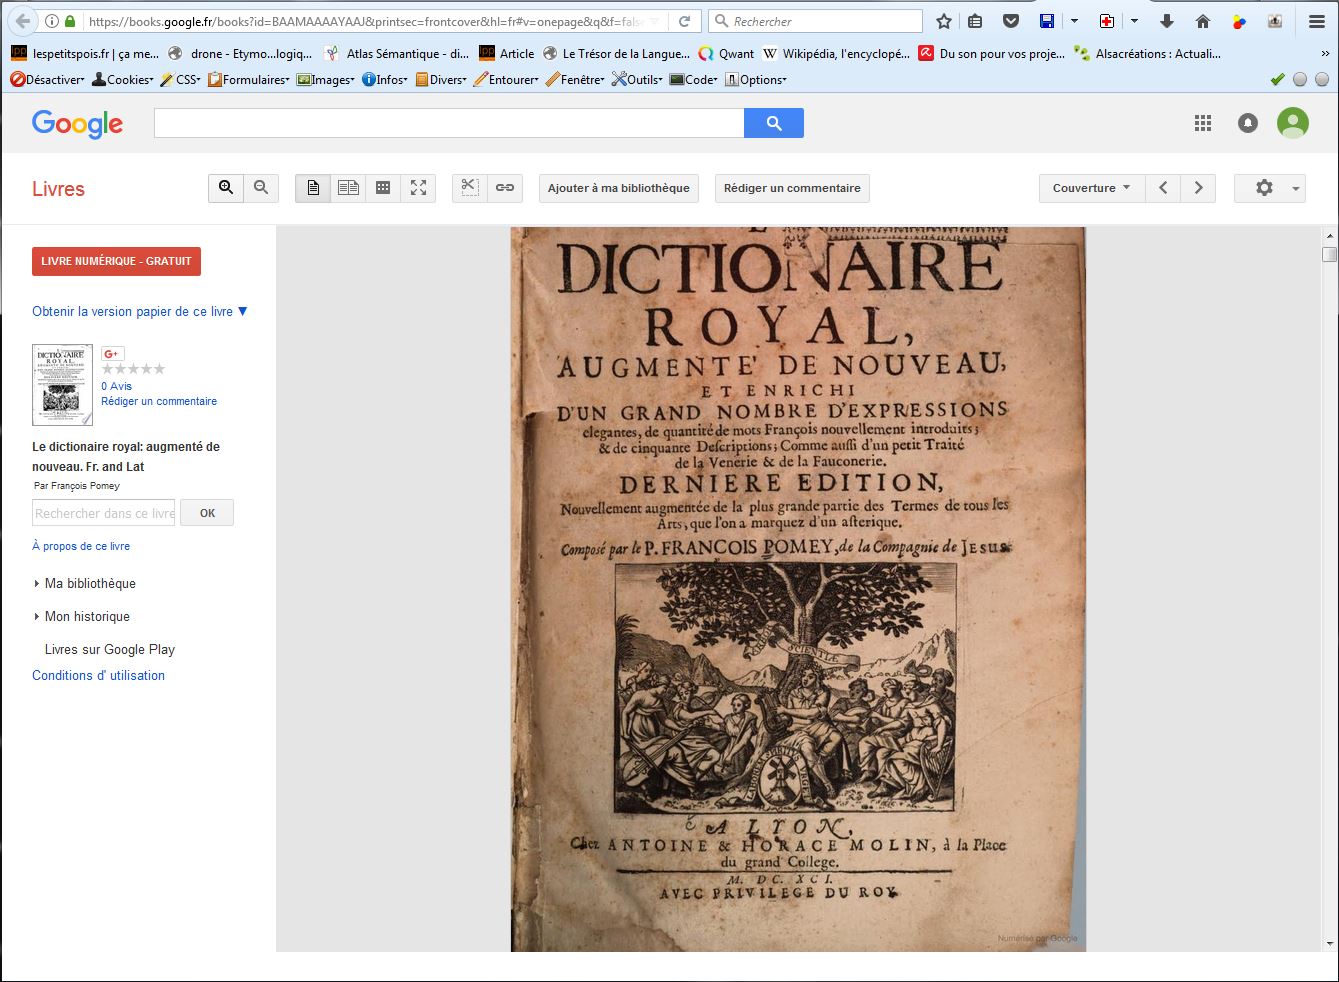Open the Google apps grid
Viewport: 1339px width, 982px height.
click(1203, 123)
